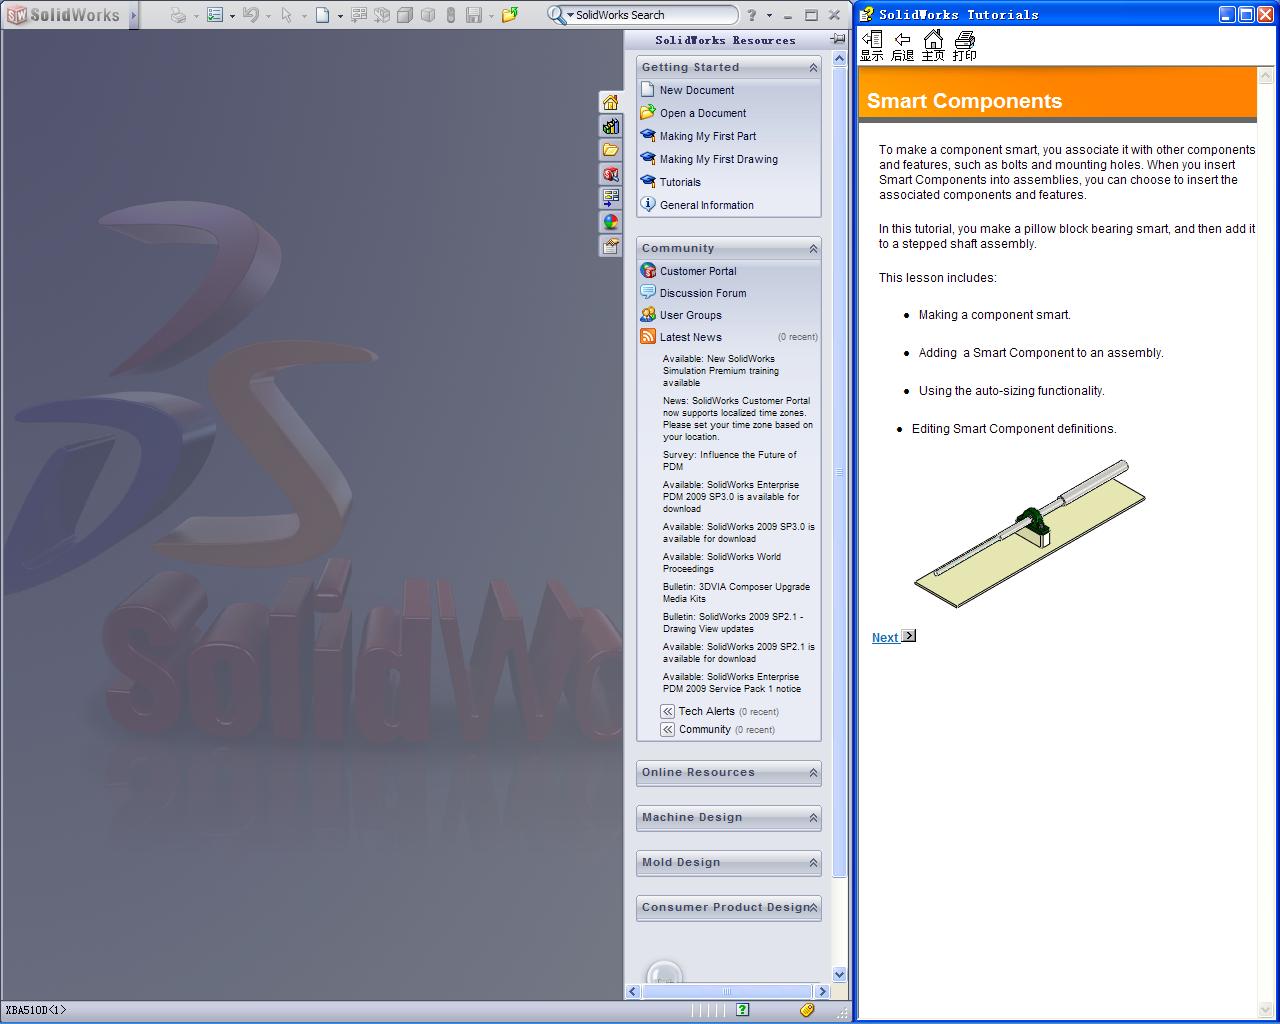Click the task pane scroll down arrow
Screen dimensions: 1280x1024
click(839, 974)
